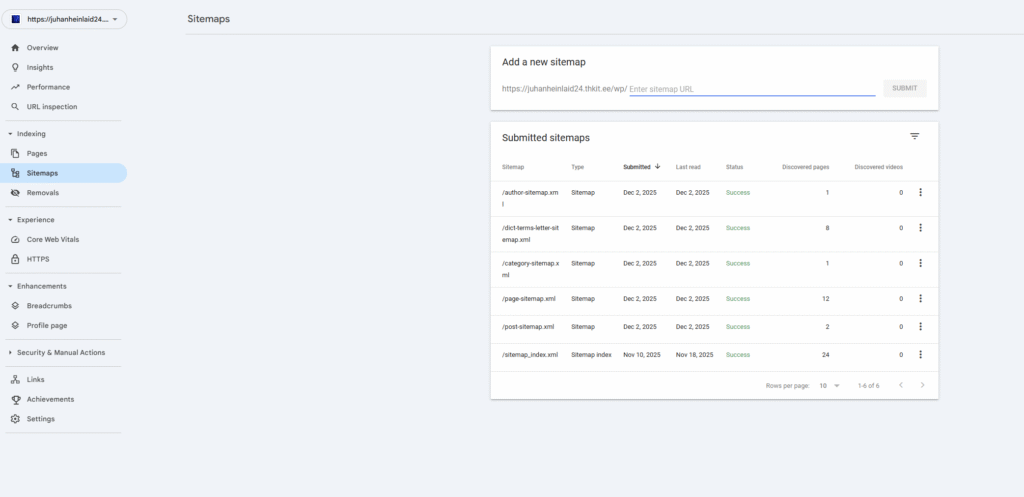Open the /post-sitemap.xml sitemap entry
The image size is (1024, 497).
pos(528,327)
